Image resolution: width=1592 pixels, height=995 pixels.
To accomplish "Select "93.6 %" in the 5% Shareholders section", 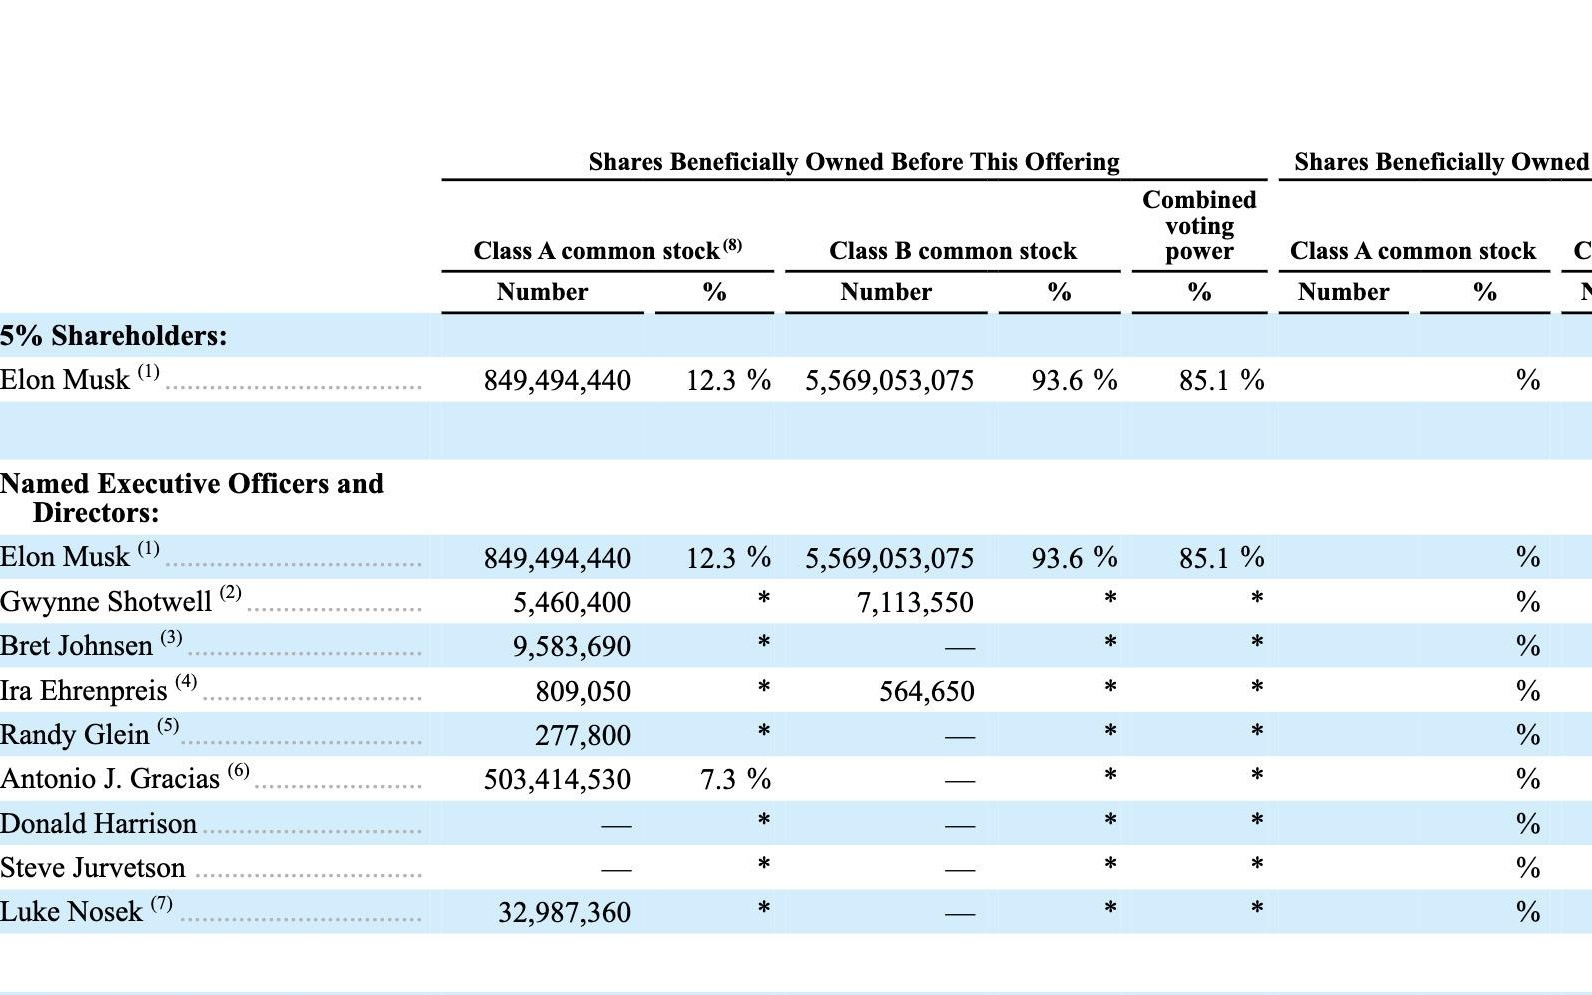I will tap(1075, 381).
